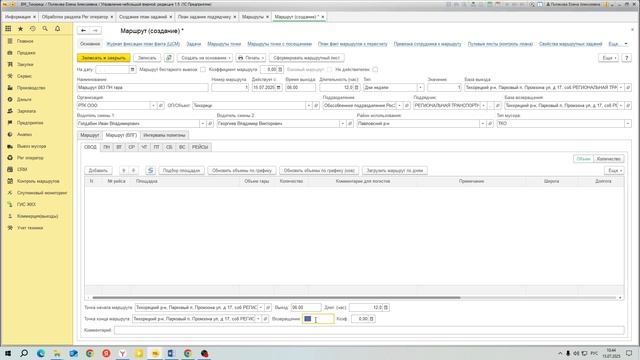Open the History clock icon

pyautogui.click(x=33, y=29)
